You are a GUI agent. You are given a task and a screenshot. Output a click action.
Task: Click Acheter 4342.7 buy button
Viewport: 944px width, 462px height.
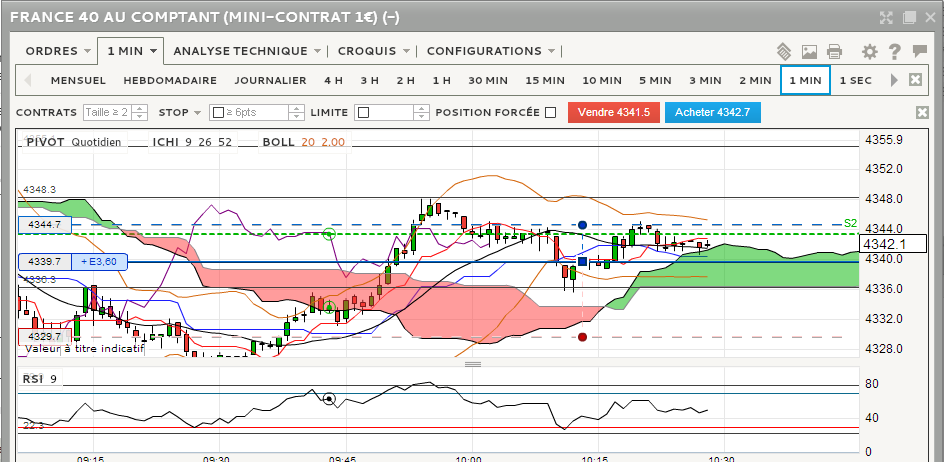(712, 112)
